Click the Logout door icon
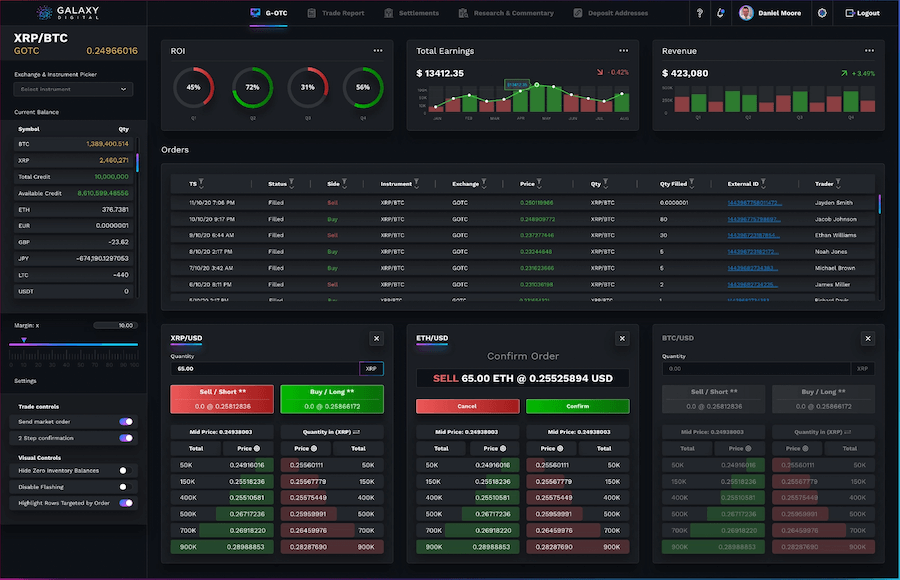The image size is (900, 580). coord(850,13)
